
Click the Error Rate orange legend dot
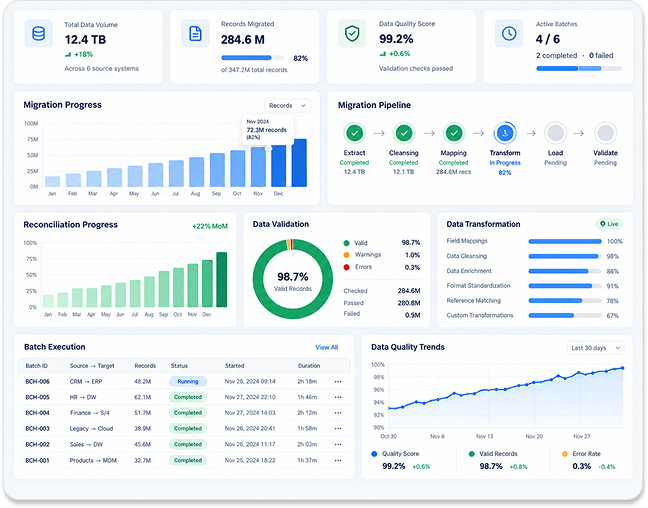coord(565,454)
